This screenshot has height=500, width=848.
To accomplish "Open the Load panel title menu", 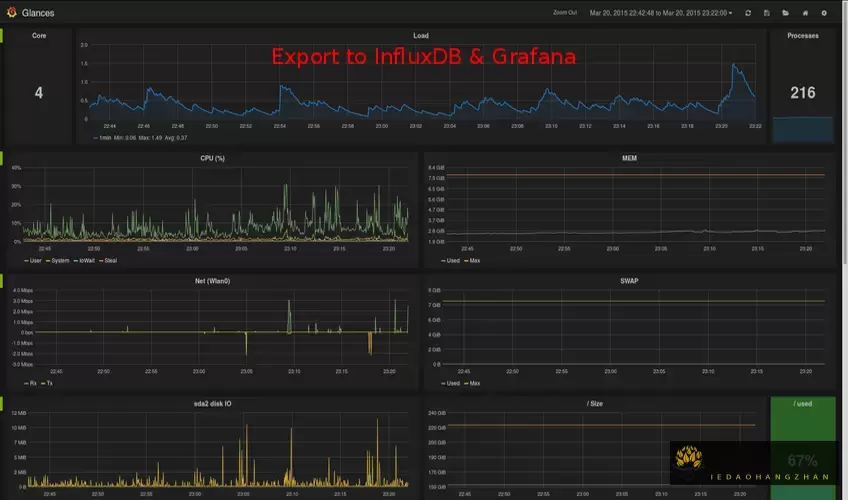I will (421, 36).
